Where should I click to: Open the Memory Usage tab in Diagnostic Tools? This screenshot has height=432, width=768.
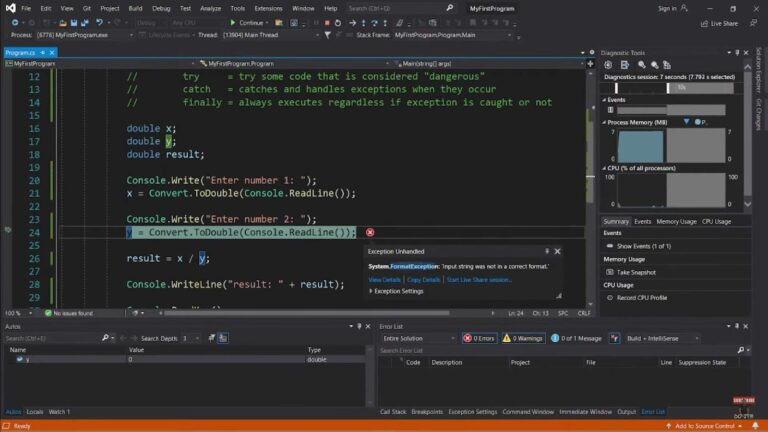(676, 221)
